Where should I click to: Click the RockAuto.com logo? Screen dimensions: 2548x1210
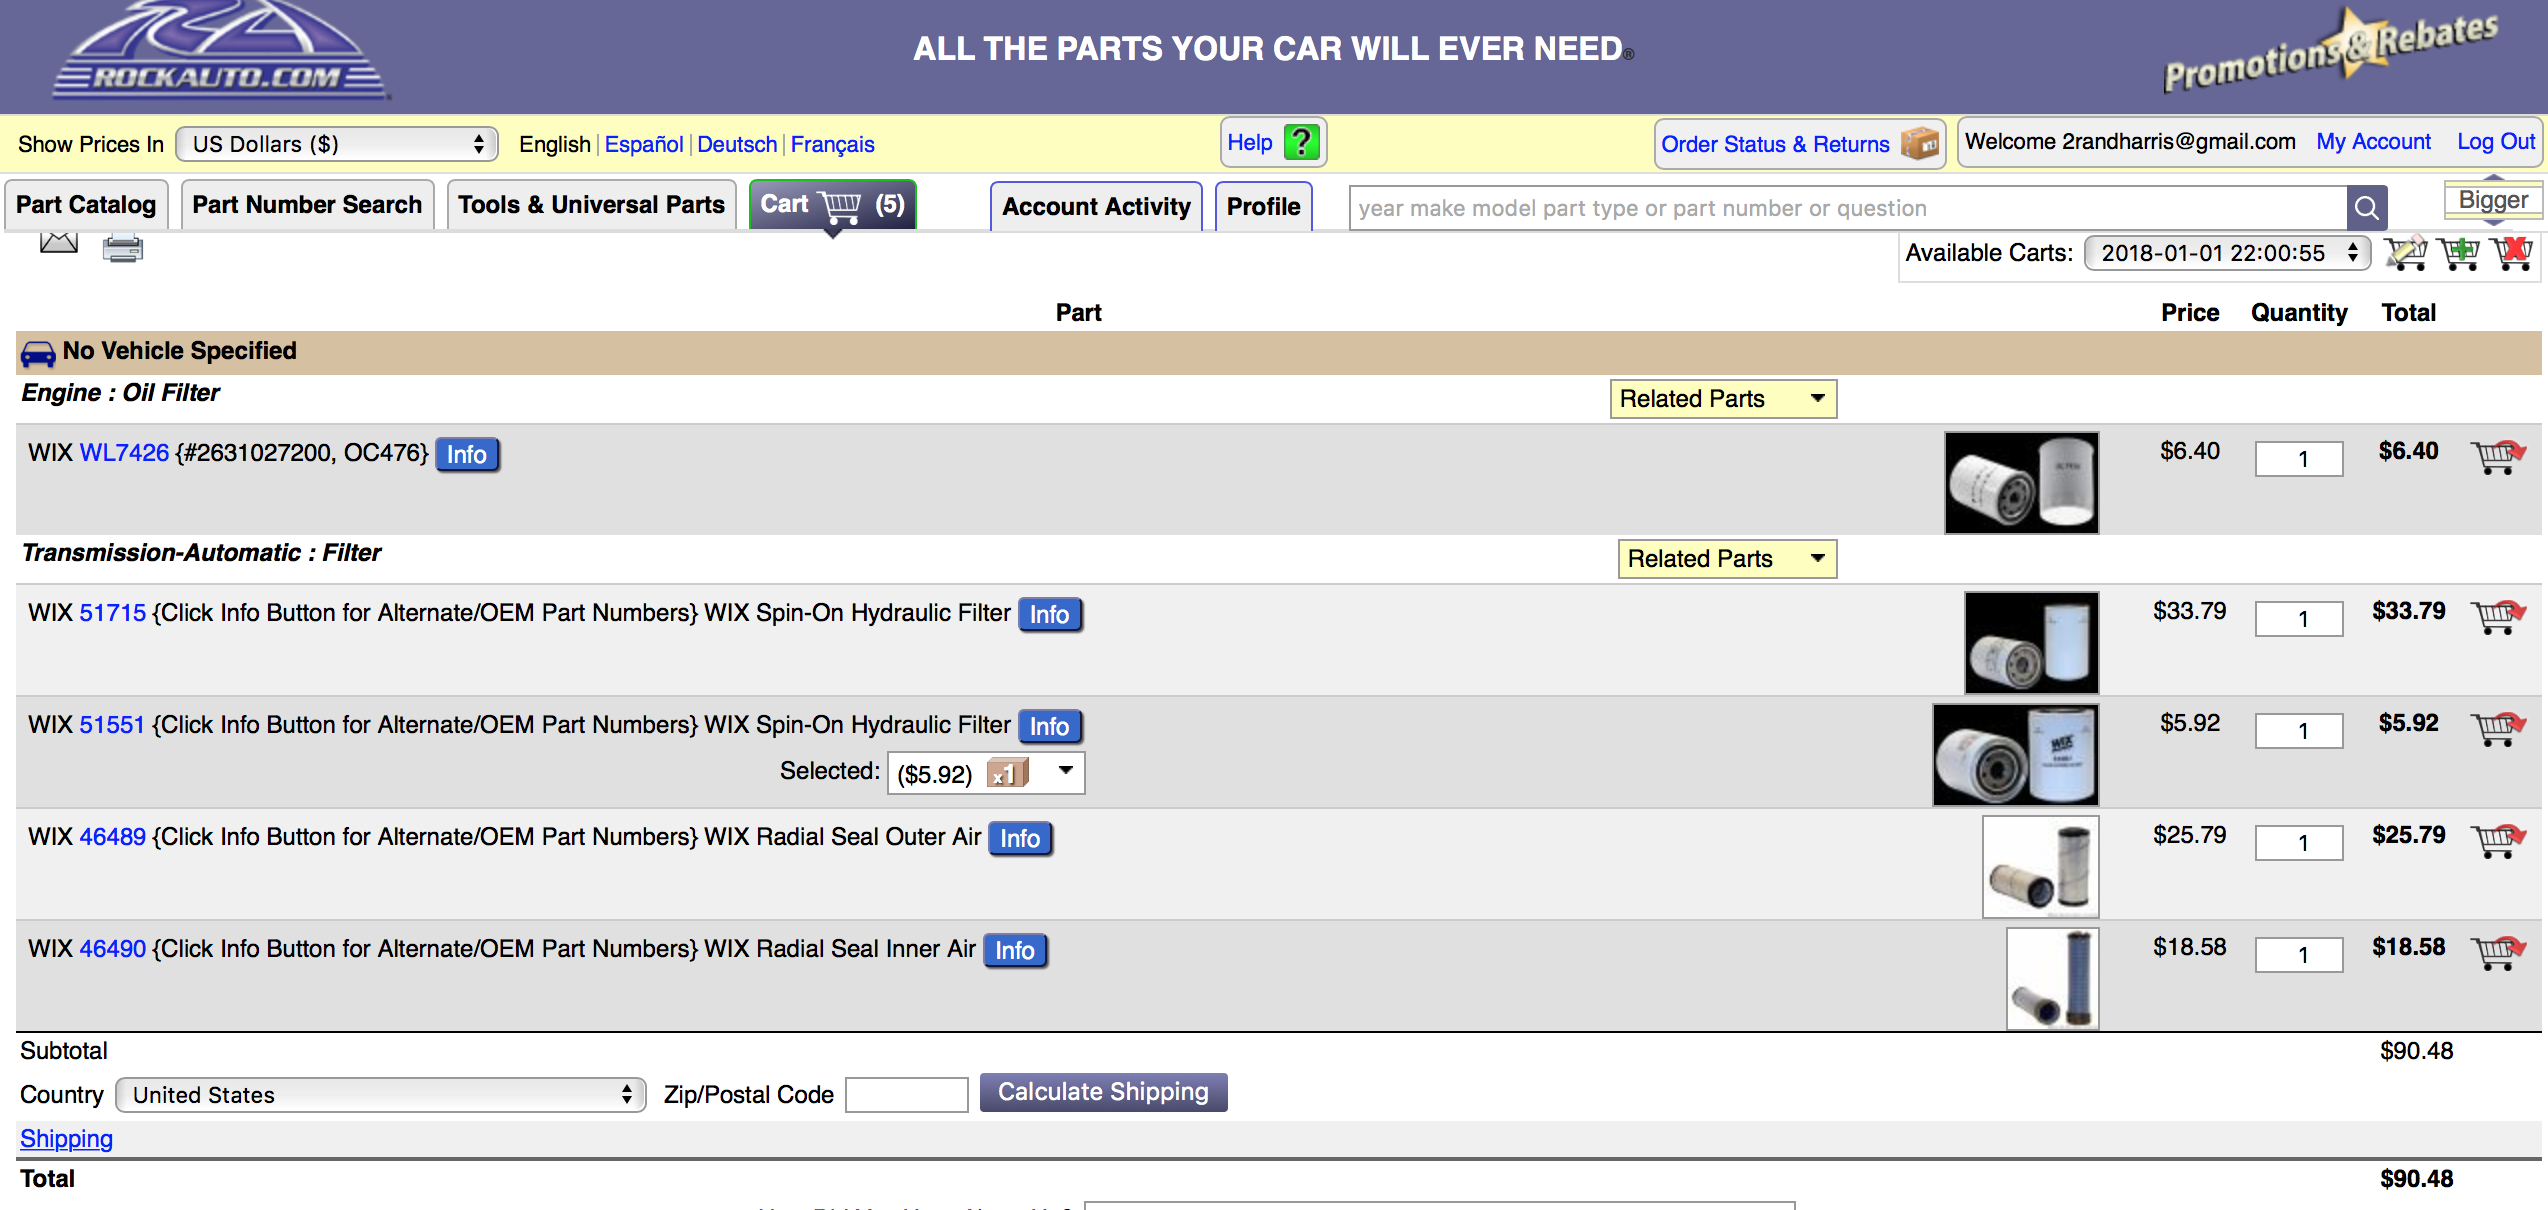coord(220,52)
